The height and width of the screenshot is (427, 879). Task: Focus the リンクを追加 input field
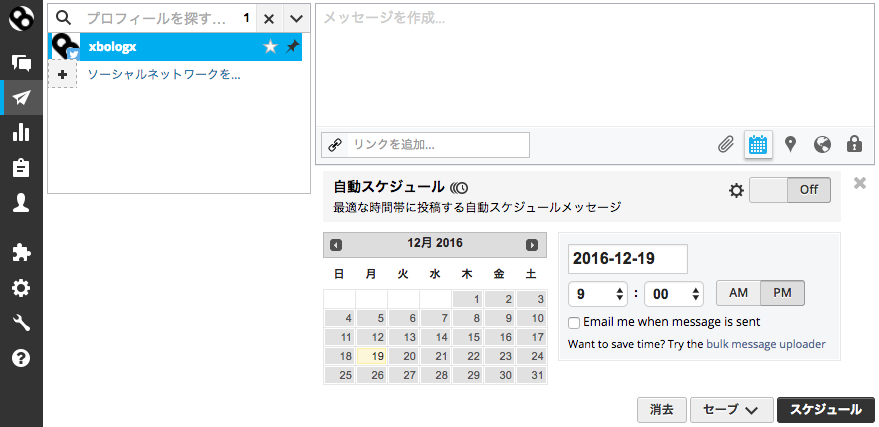pos(438,145)
